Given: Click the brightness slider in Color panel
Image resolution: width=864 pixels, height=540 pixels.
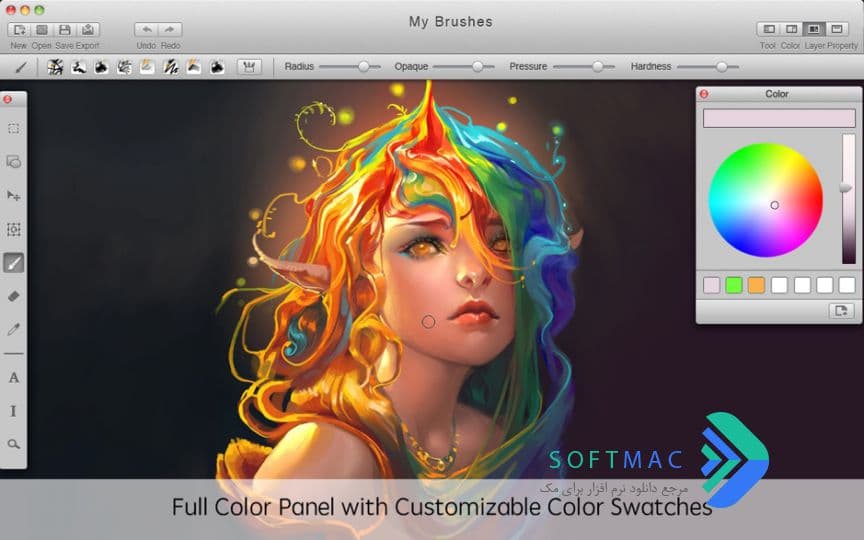Looking at the screenshot, I should coord(848,199).
